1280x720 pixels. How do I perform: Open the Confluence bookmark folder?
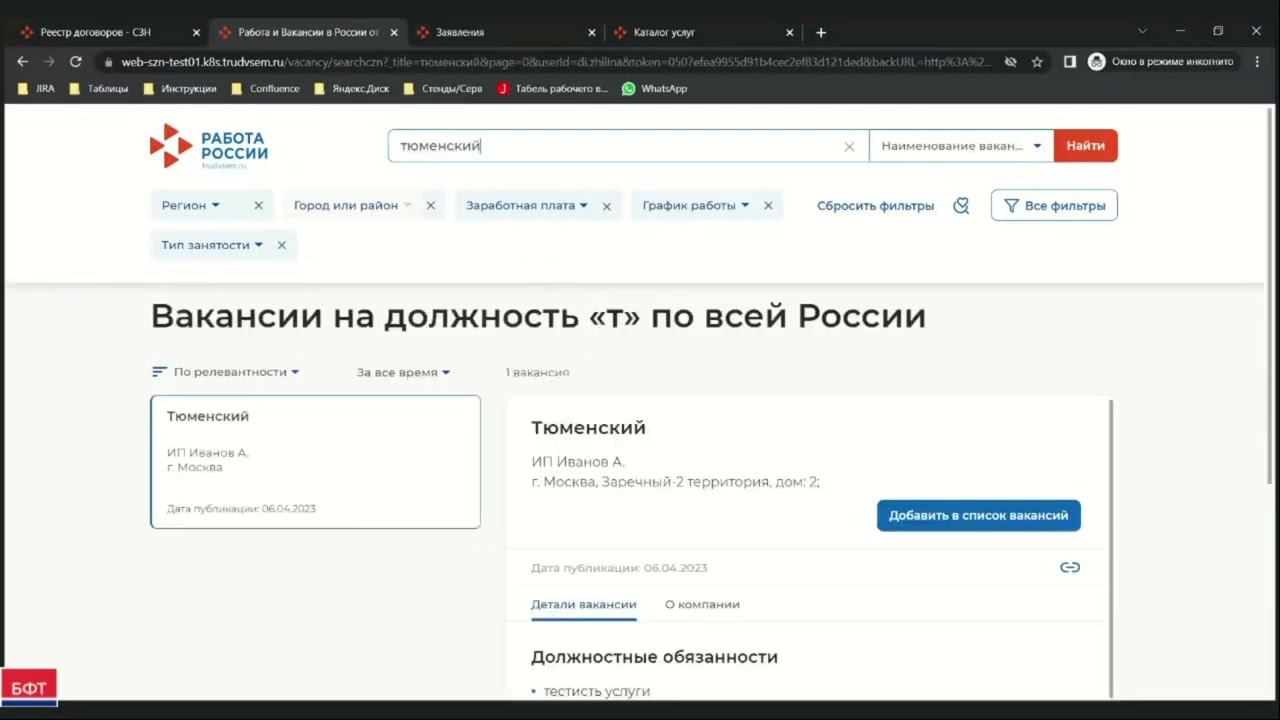[265, 88]
